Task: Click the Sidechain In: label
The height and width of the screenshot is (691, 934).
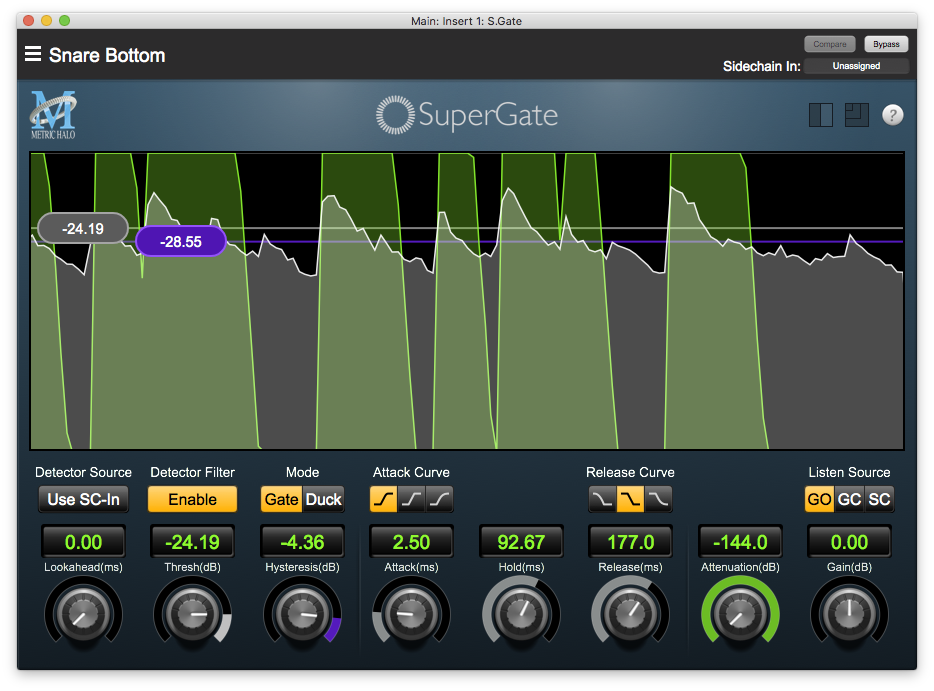Action: [761, 66]
